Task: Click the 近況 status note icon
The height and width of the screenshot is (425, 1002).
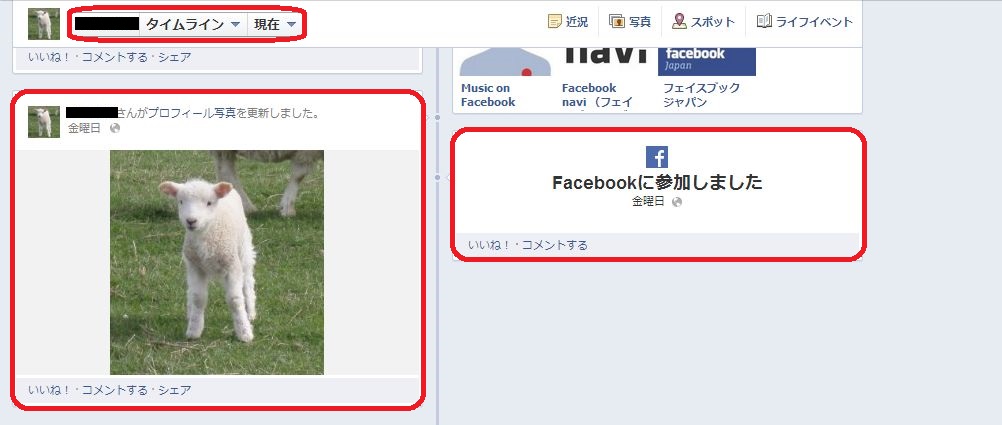Action: click(x=555, y=21)
